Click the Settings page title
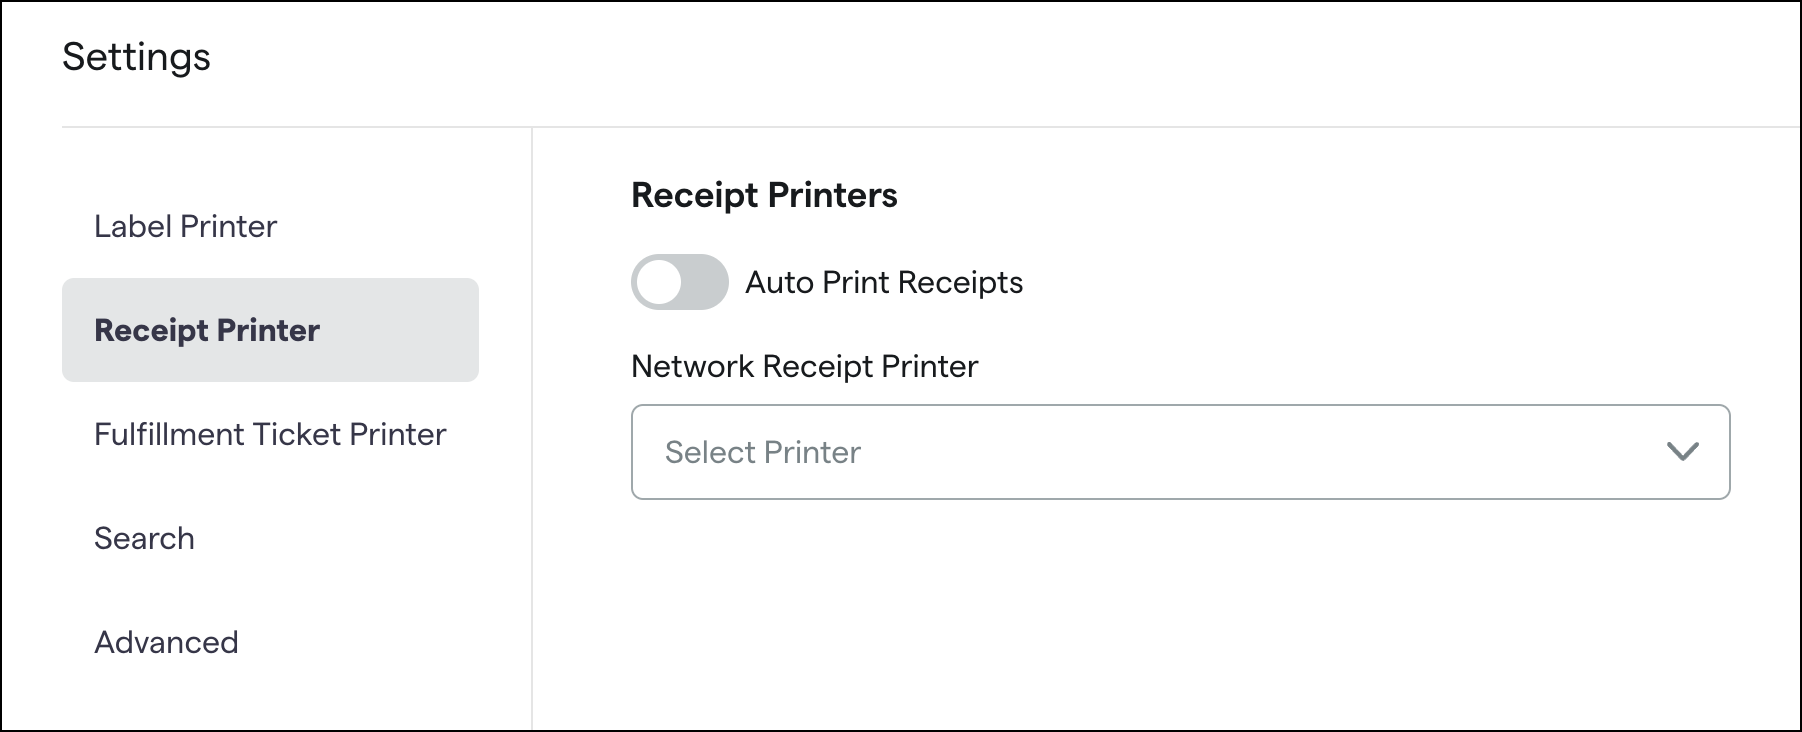Image resolution: width=1802 pixels, height=732 pixels. click(x=137, y=56)
